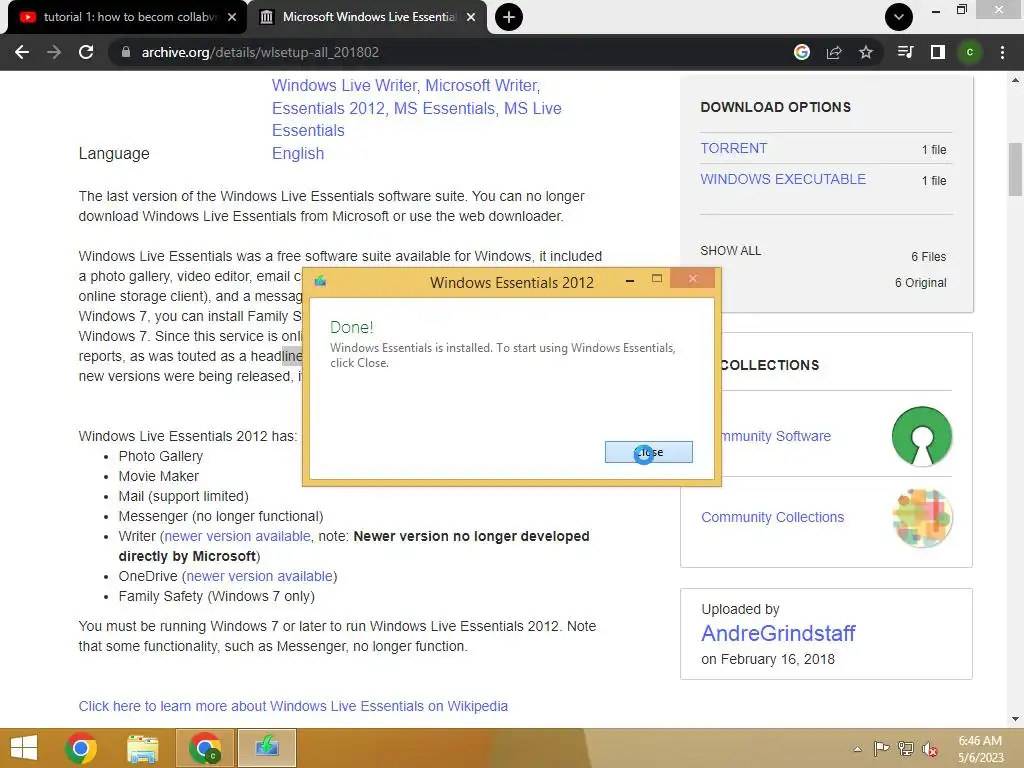The width and height of the screenshot is (1024, 768).
Task: Open Chrome from the taskbar
Action: 81,748
